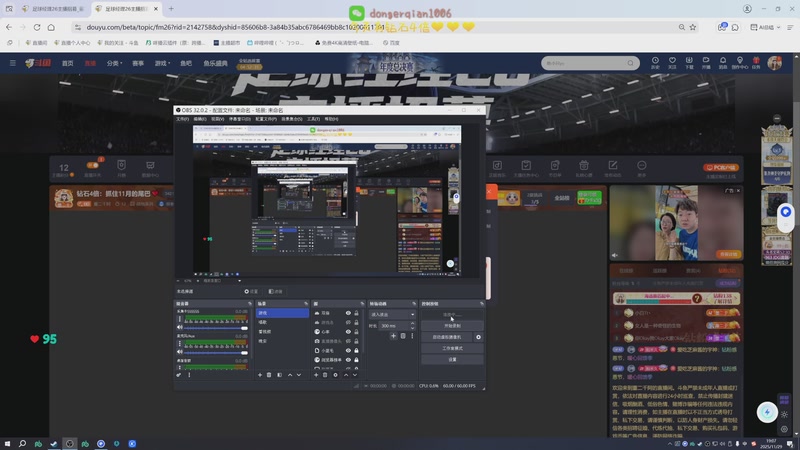Toggle visibility of the camera source

348,341
